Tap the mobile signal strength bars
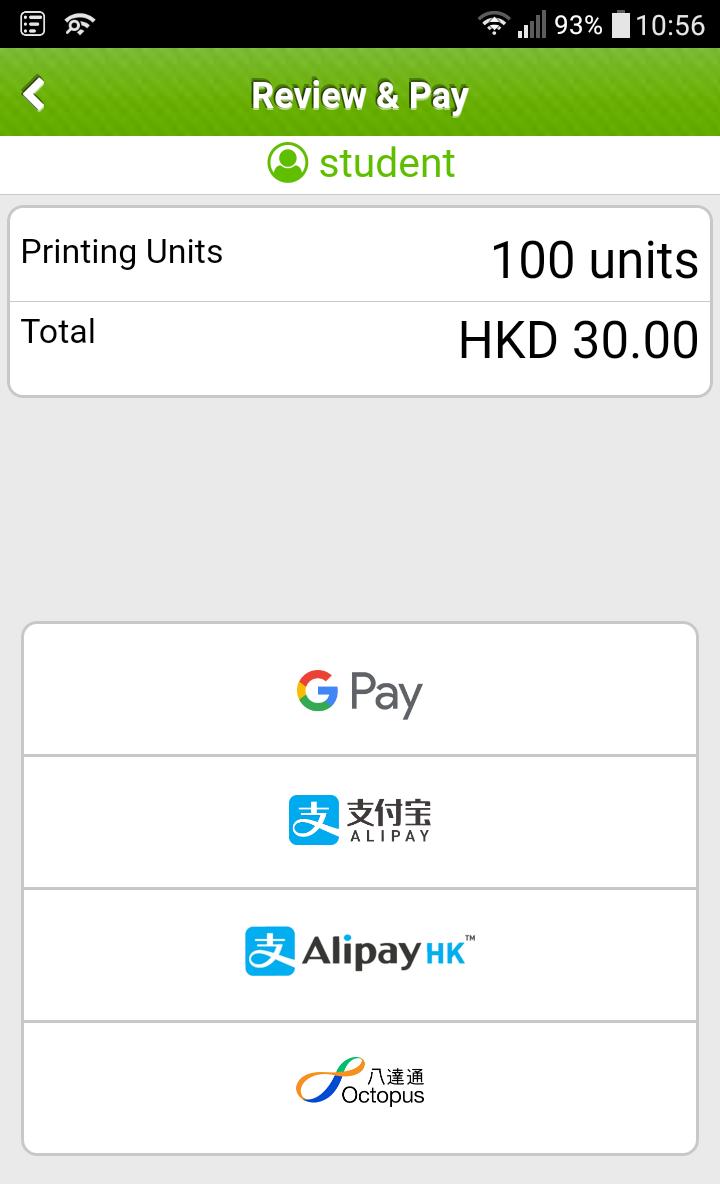The height and width of the screenshot is (1184, 720). (531, 25)
